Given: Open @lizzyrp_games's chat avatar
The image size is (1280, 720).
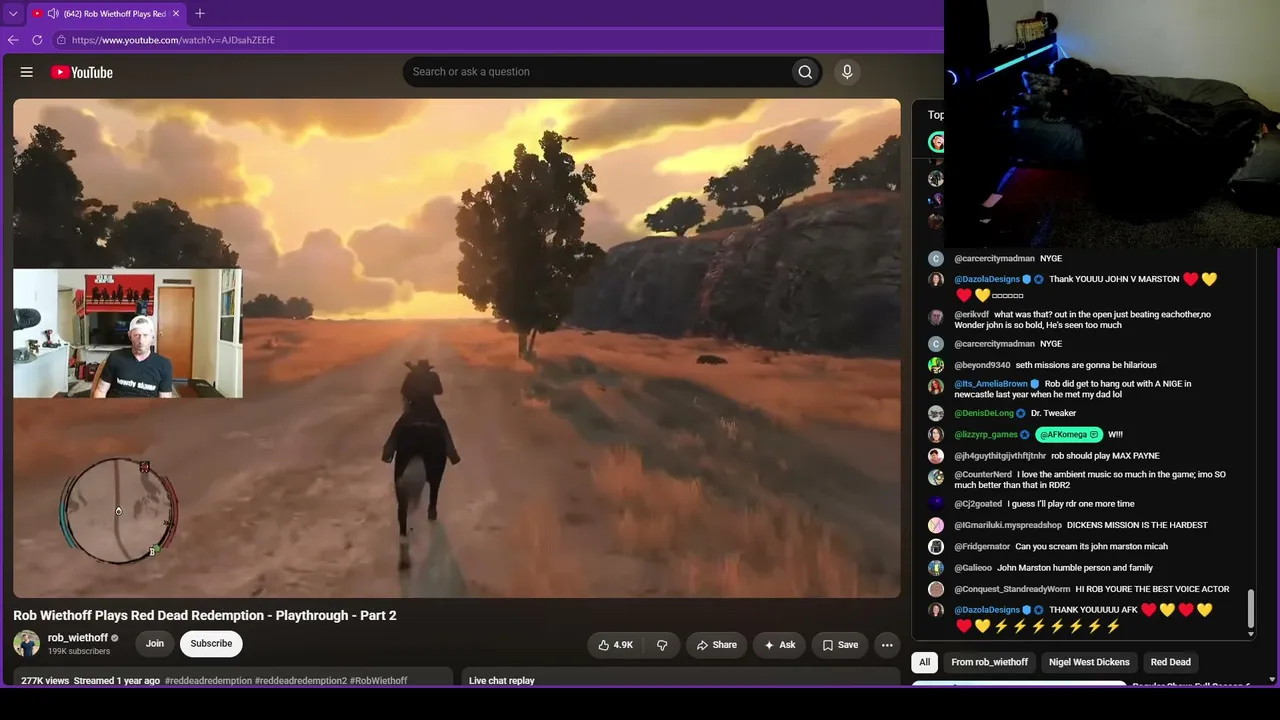Looking at the screenshot, I should pos(936,435).
